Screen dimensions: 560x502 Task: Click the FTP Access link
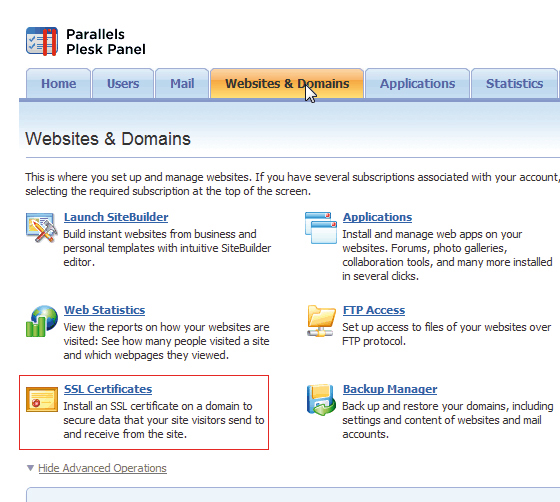point(374,310)
